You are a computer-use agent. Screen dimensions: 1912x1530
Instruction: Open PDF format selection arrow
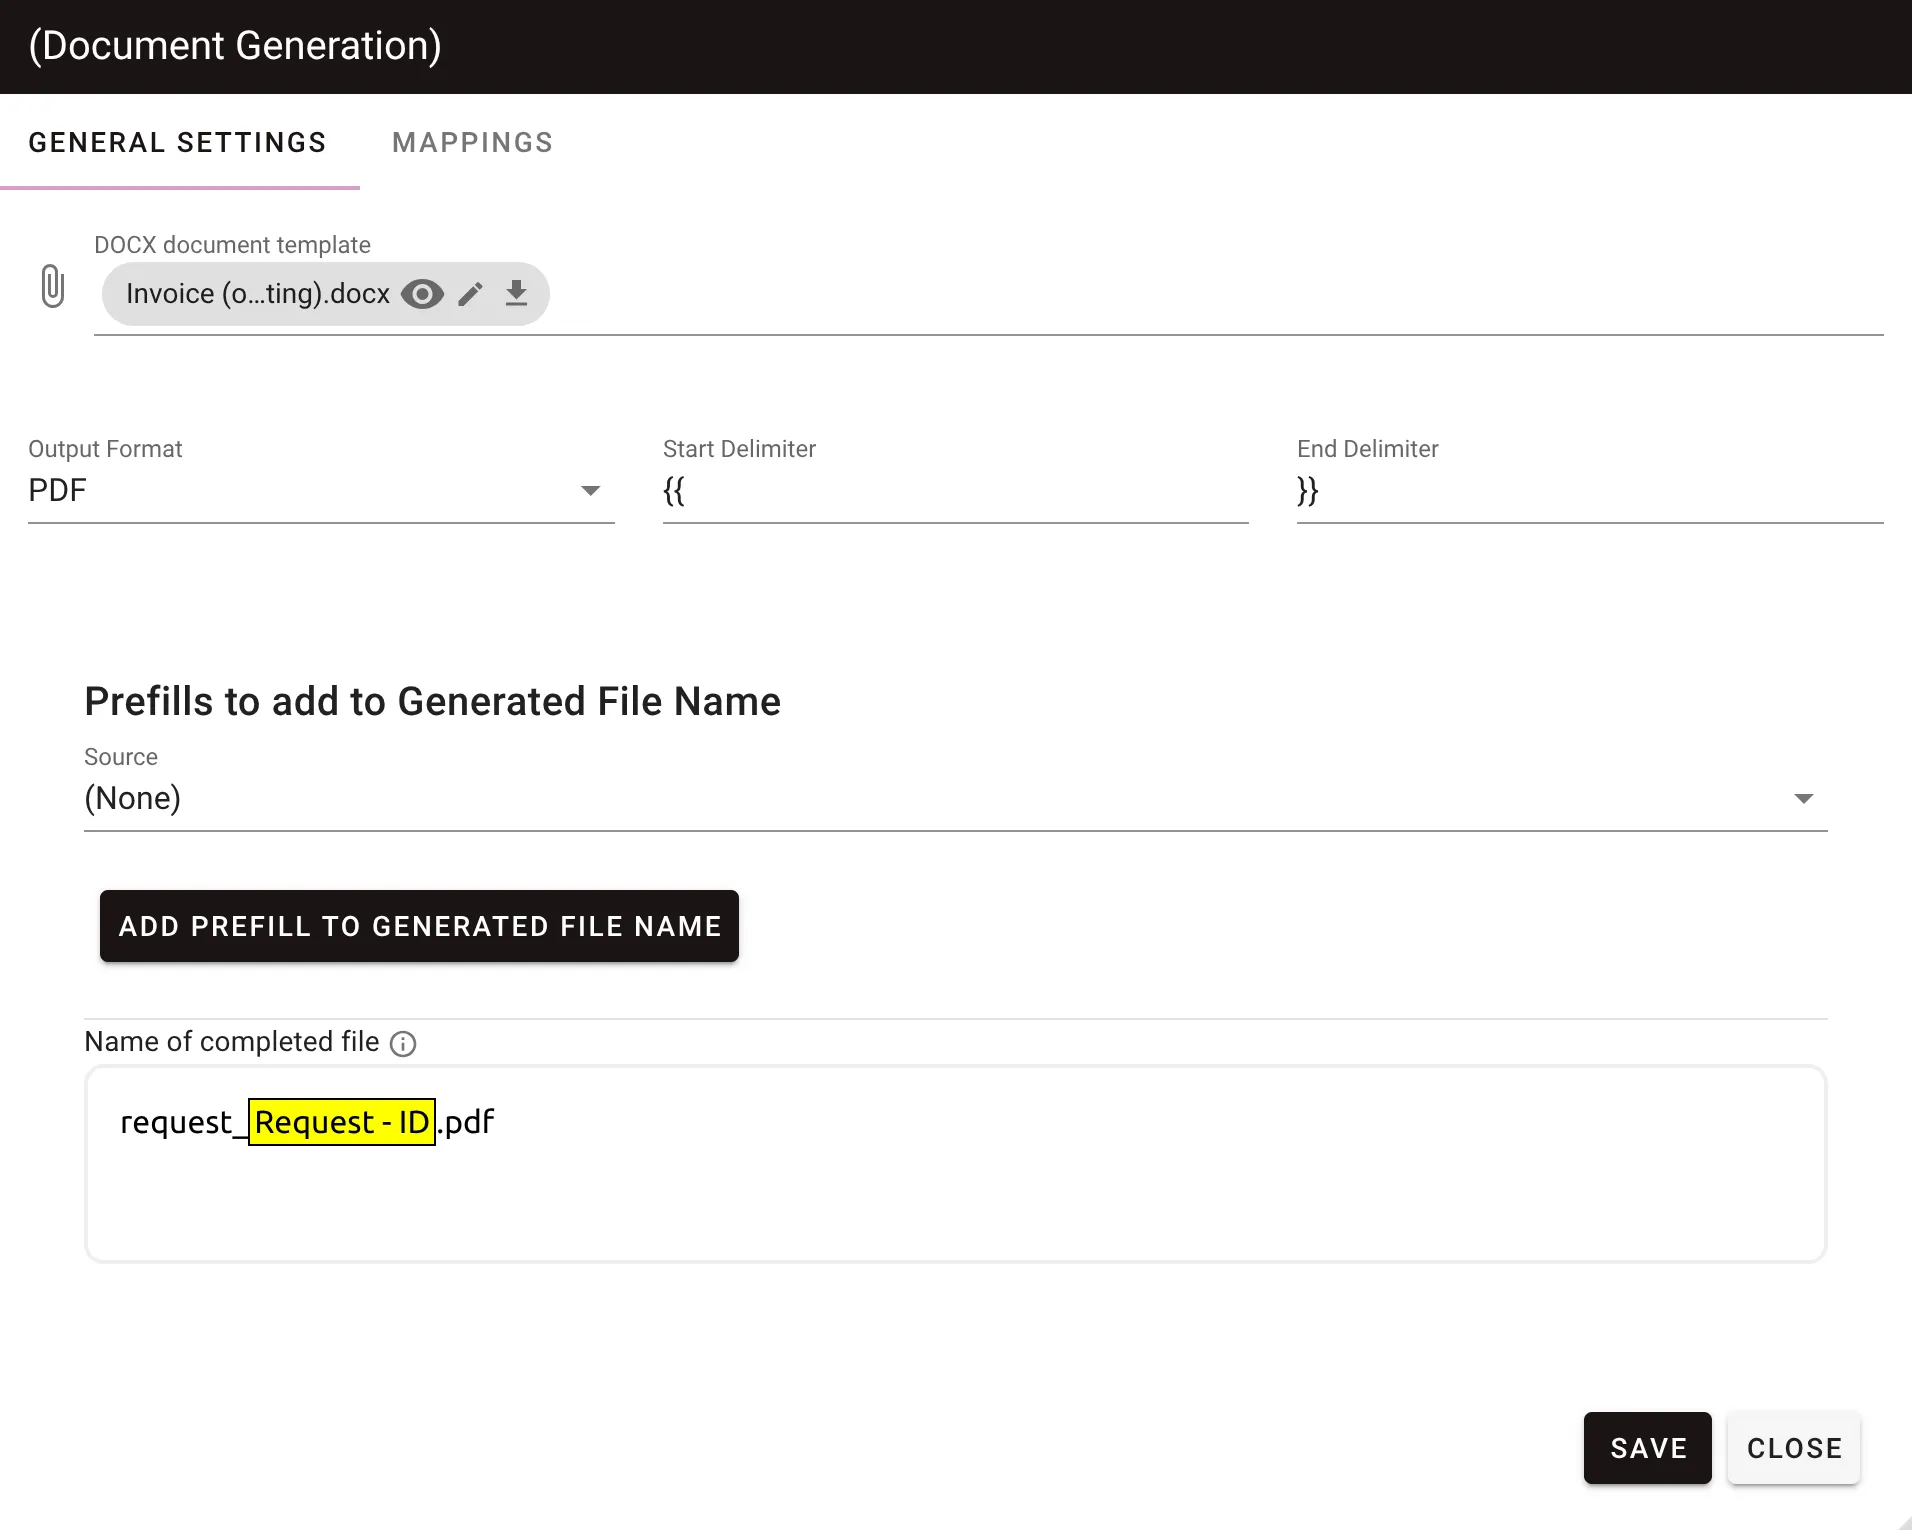pos(591,490)
